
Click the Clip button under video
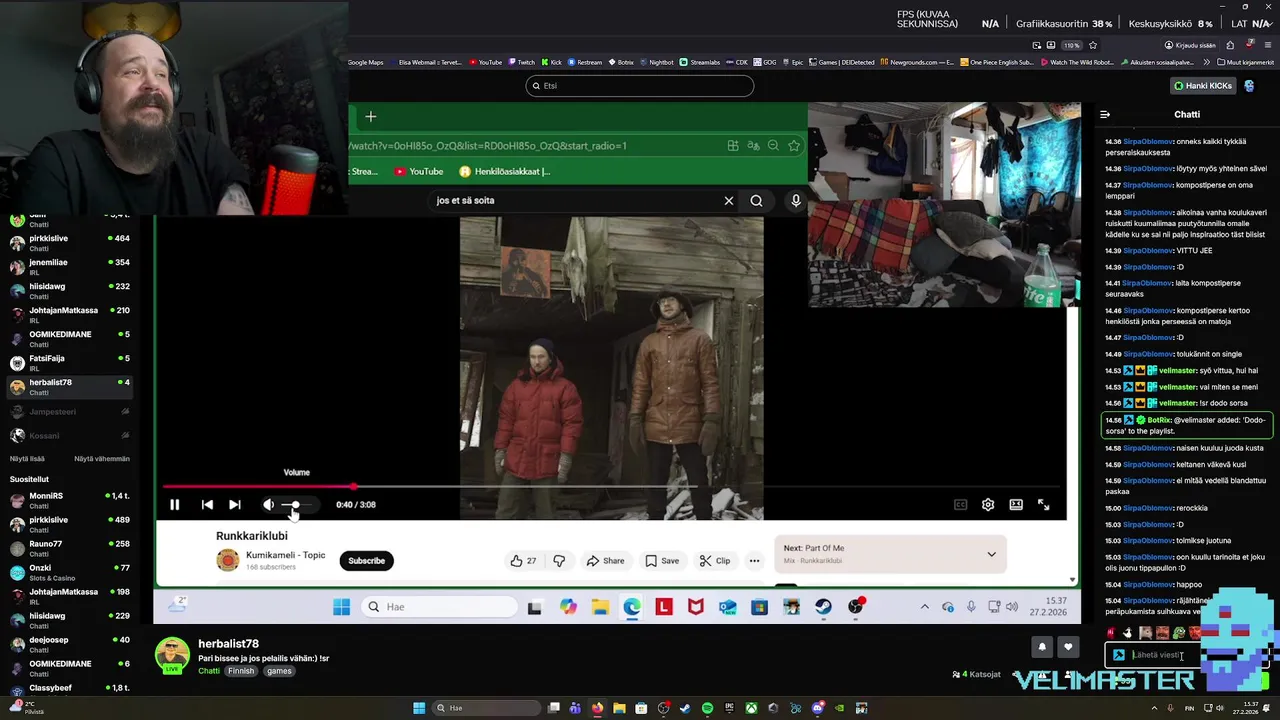pos(714,561)
